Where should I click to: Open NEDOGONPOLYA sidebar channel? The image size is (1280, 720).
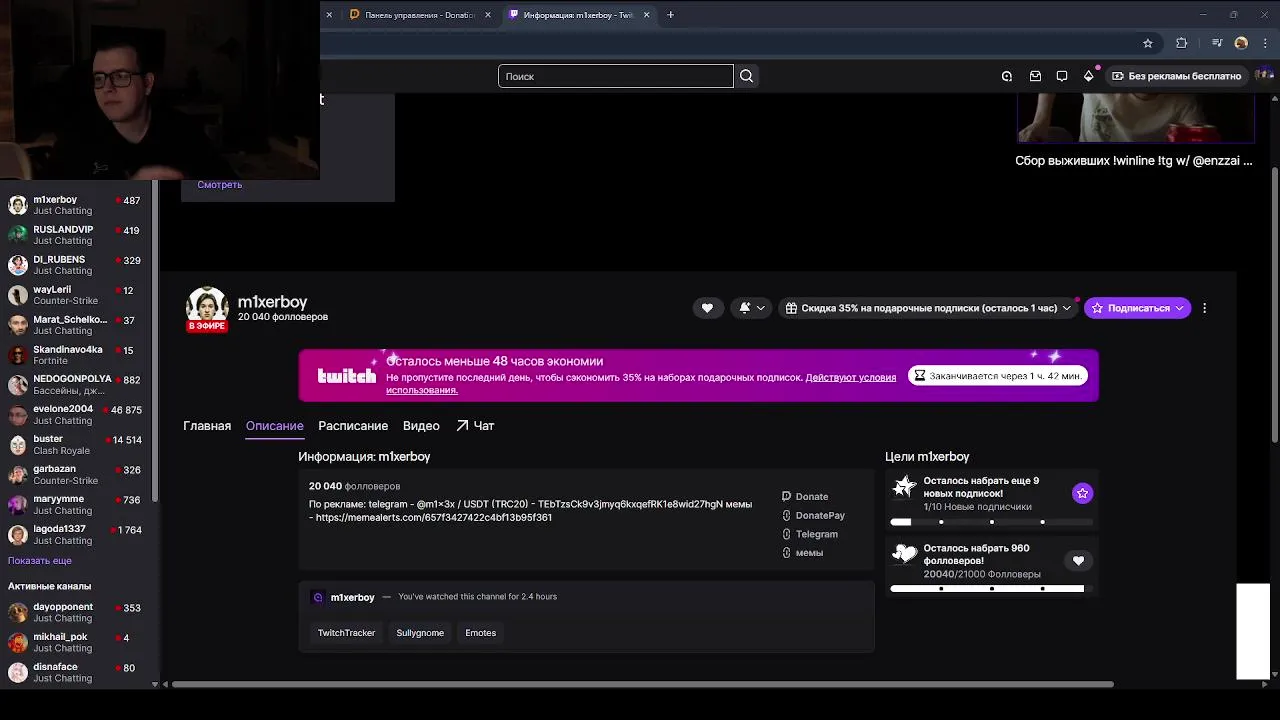pyautogui.click(x=76, y=385)
